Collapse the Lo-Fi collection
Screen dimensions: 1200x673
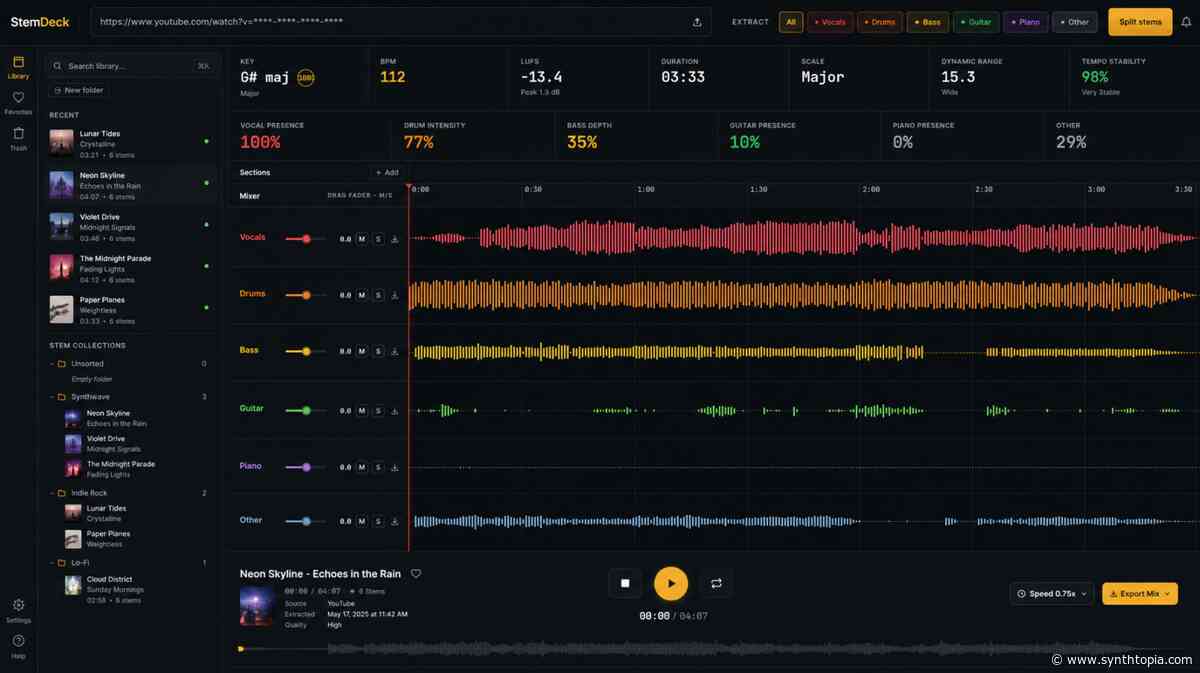click(51, 563)
